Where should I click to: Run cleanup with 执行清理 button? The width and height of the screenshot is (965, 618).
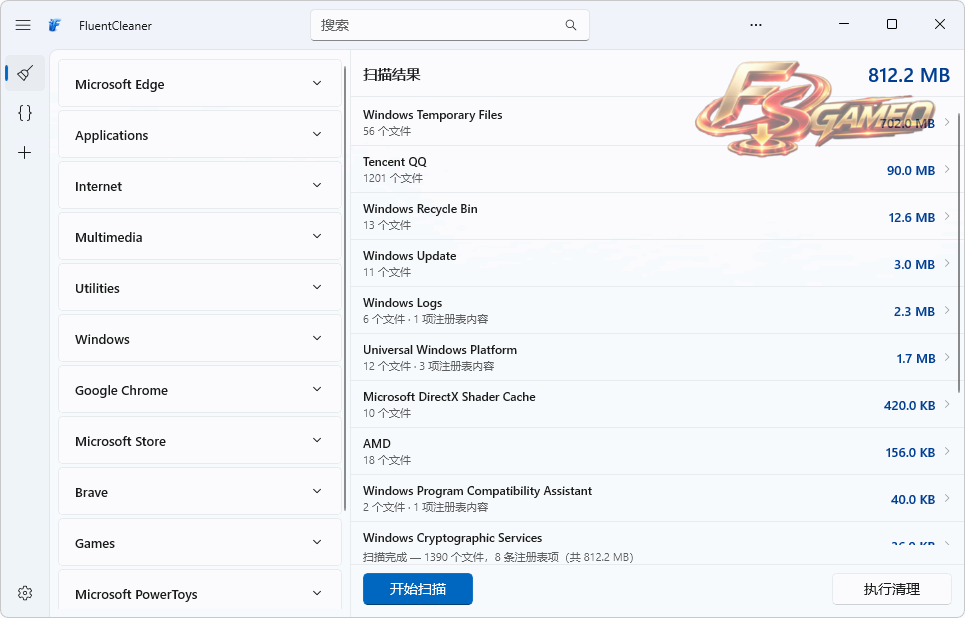point(892,589)
